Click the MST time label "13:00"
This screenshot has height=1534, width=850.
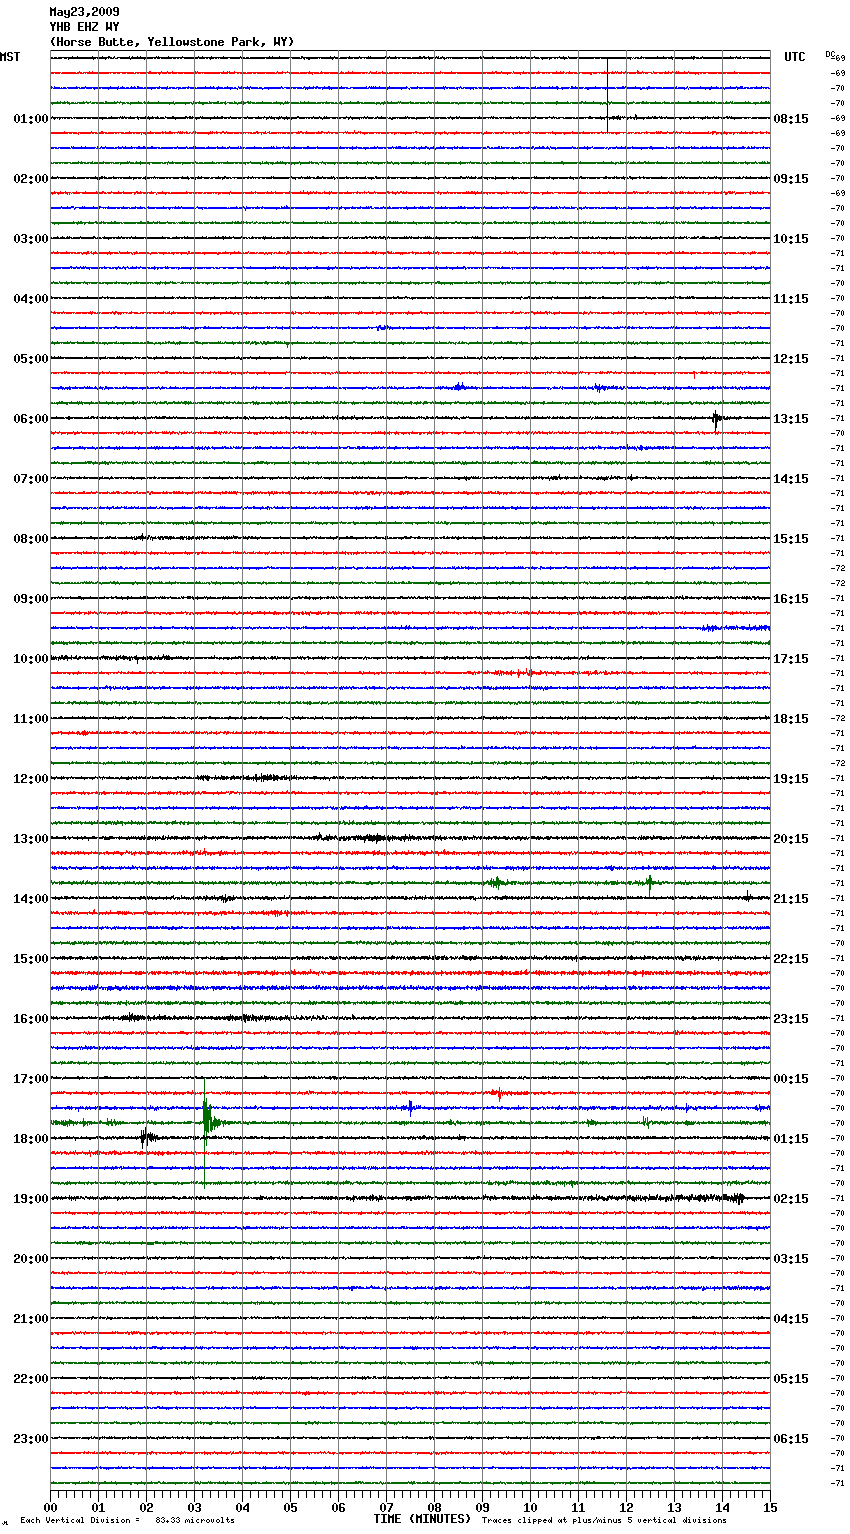coord(31,839)
